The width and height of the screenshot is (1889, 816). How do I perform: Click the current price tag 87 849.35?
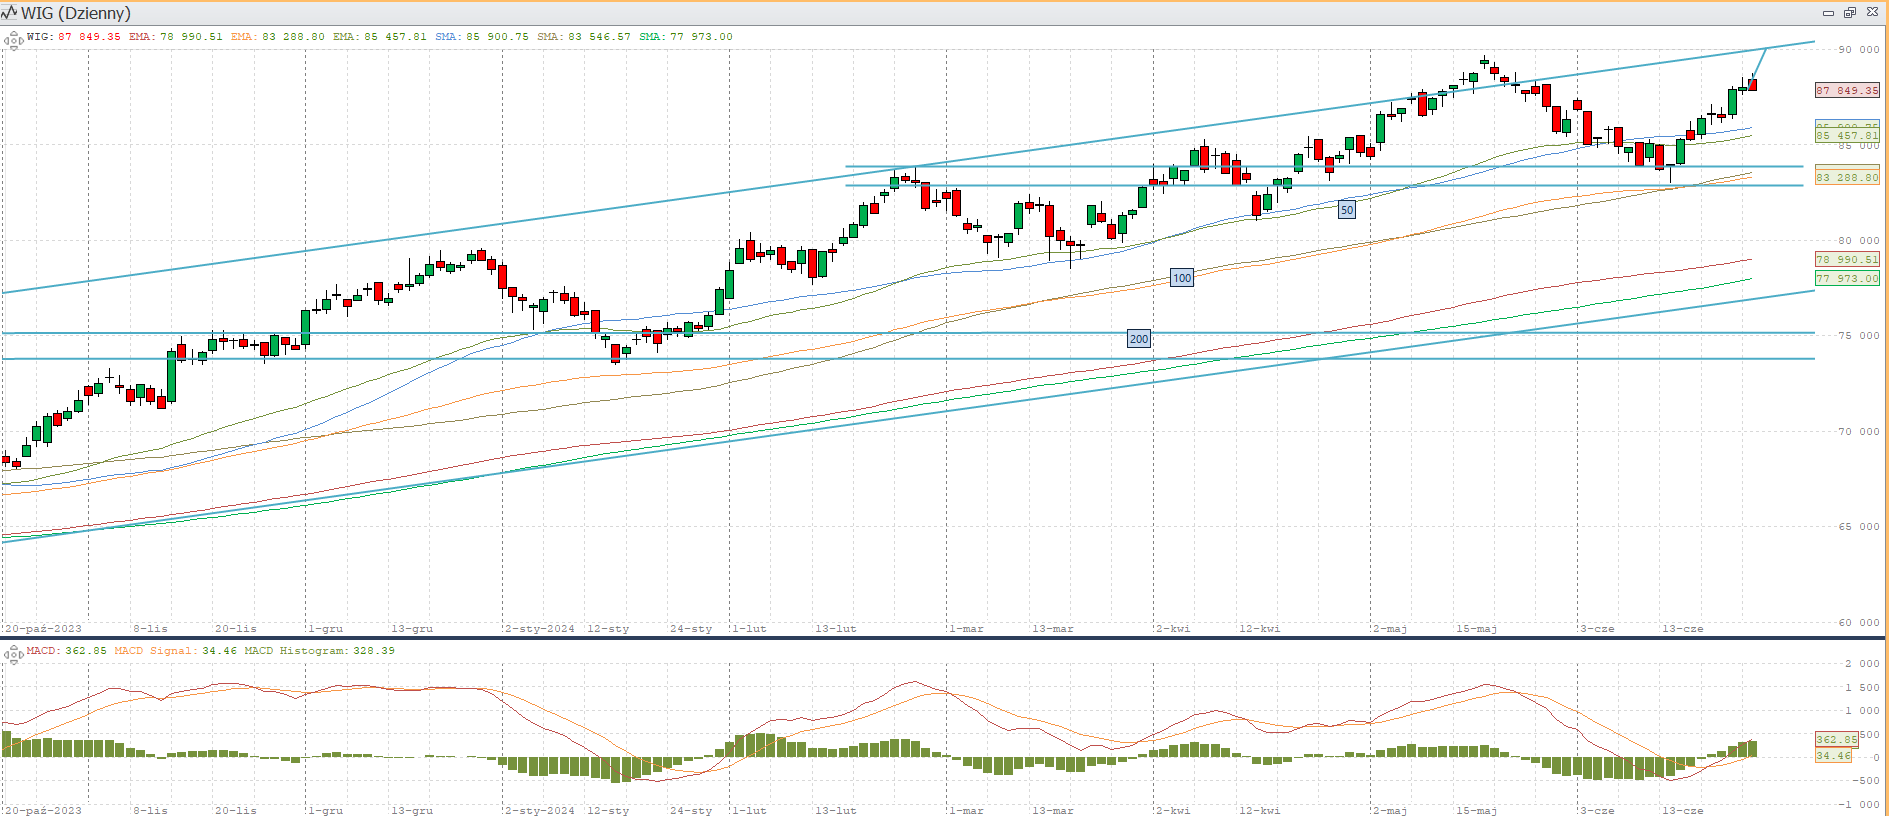(x=1847, y=90)
